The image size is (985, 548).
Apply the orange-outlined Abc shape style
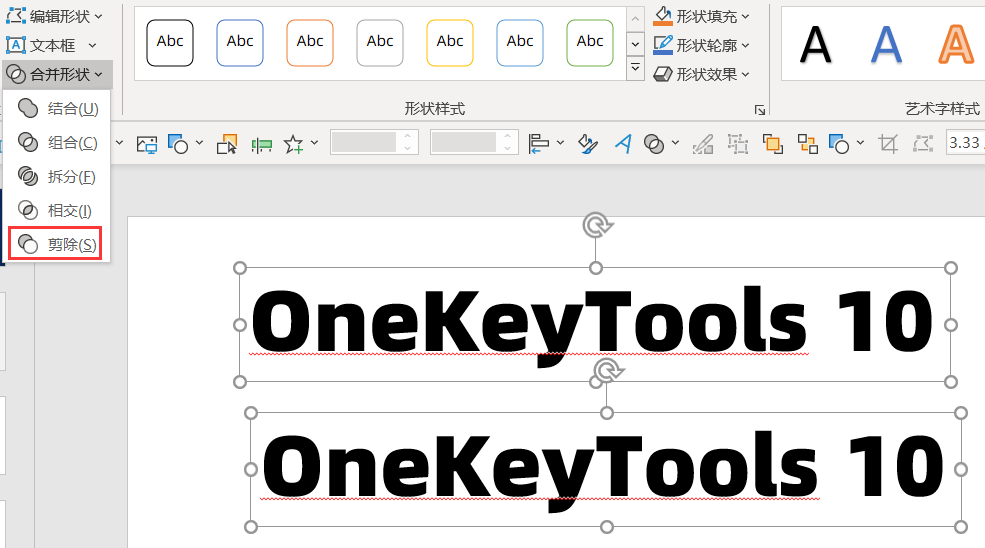point(310,42)
